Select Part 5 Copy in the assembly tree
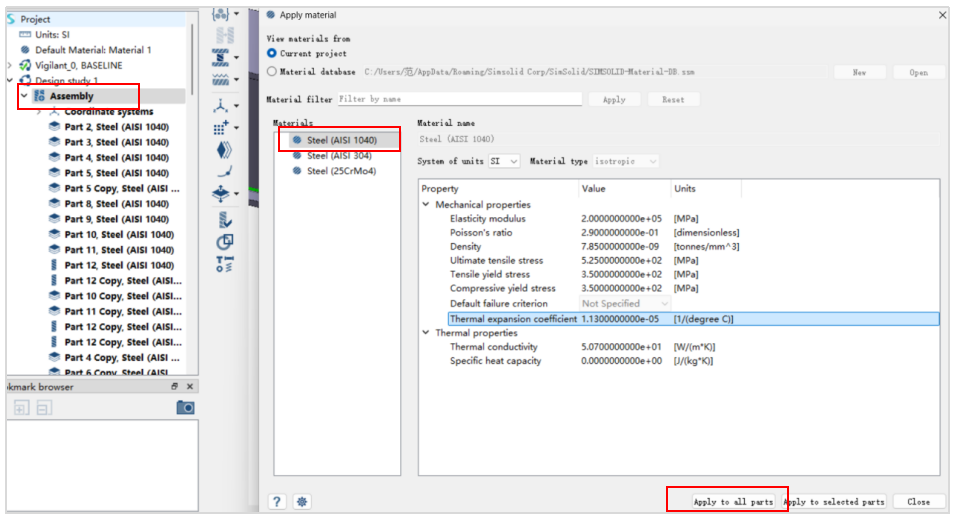The image size is (957, 521). pos(122,189)
